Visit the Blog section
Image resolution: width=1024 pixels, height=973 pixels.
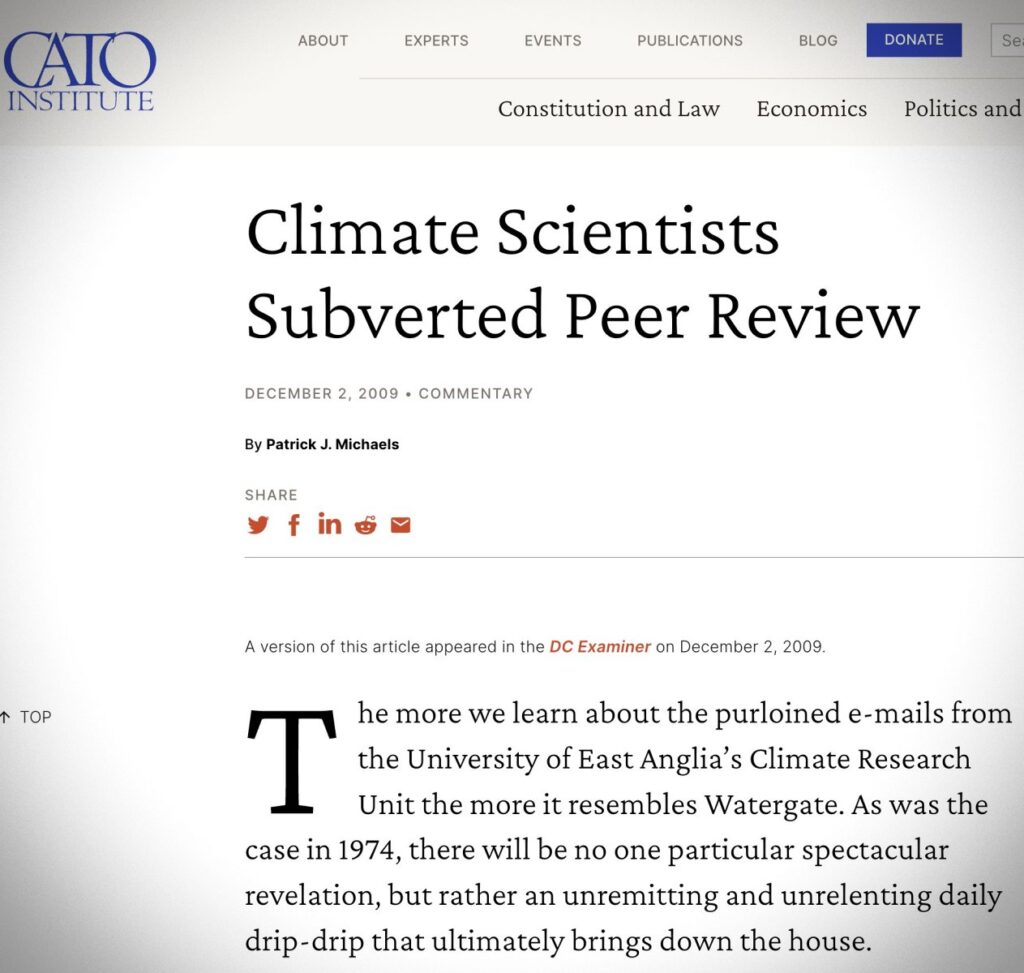[818, 40]
